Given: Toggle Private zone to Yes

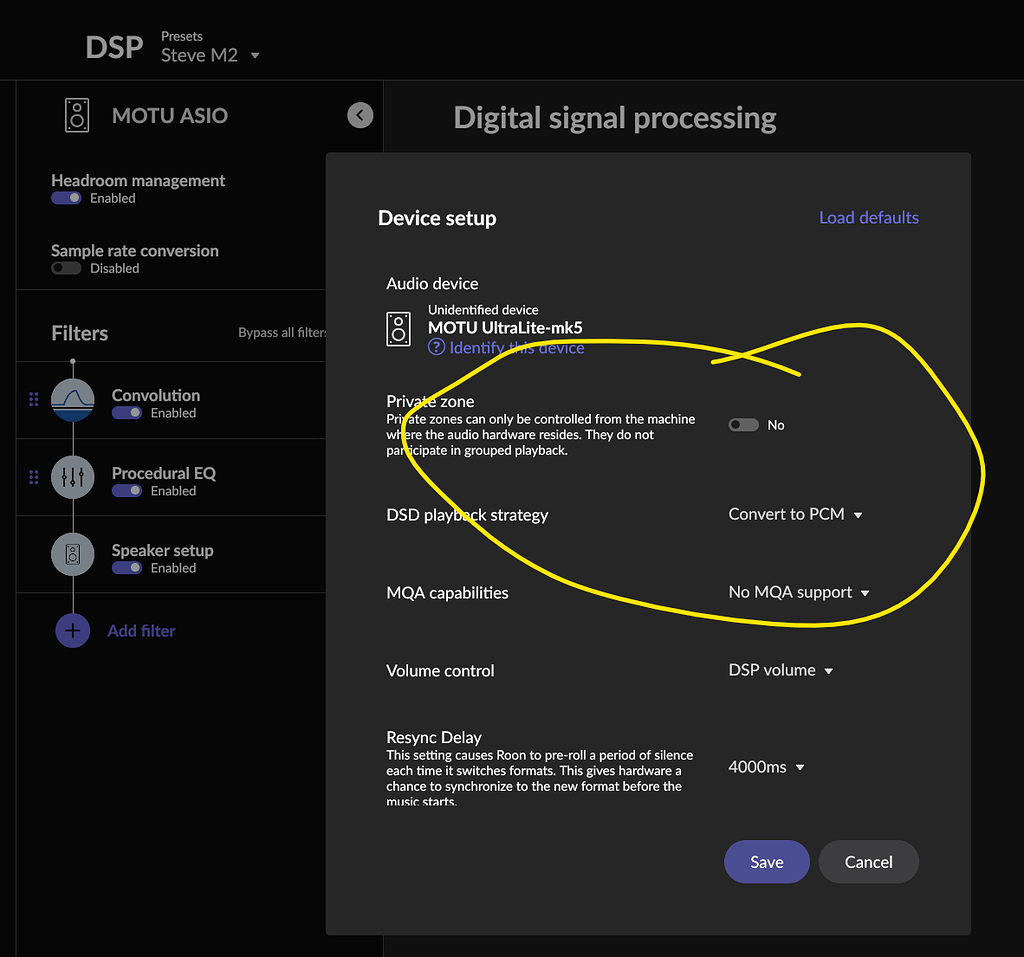Looking at the screenshot, I should pos(743,424).
